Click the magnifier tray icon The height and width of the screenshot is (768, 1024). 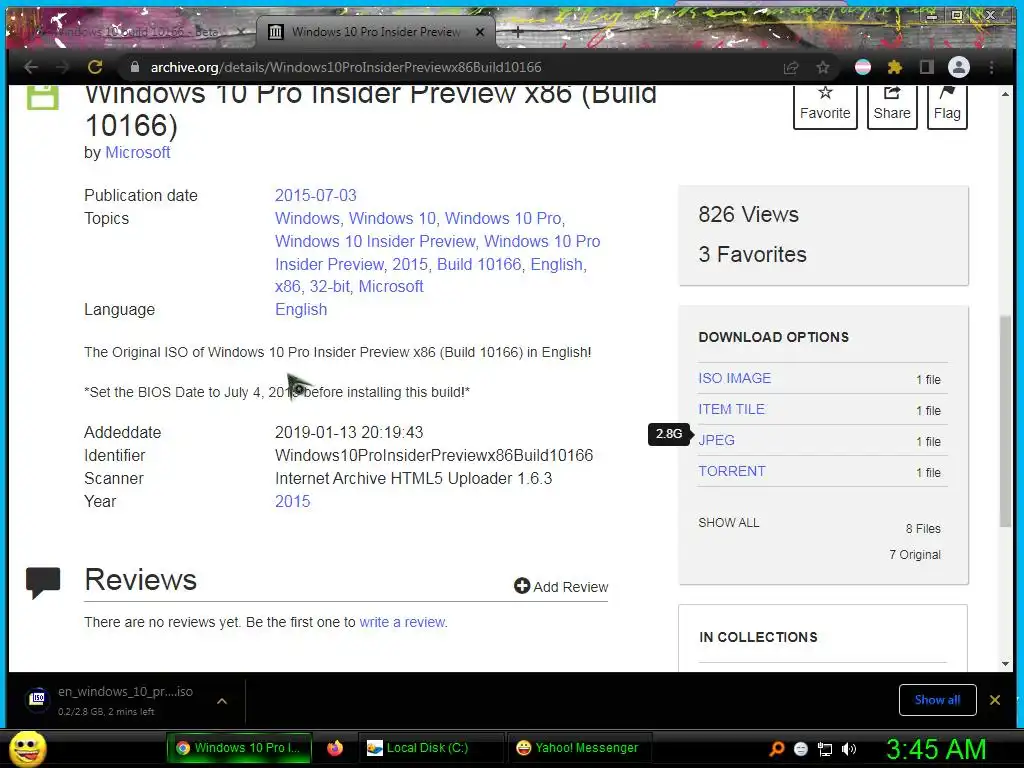coord(777,748)
